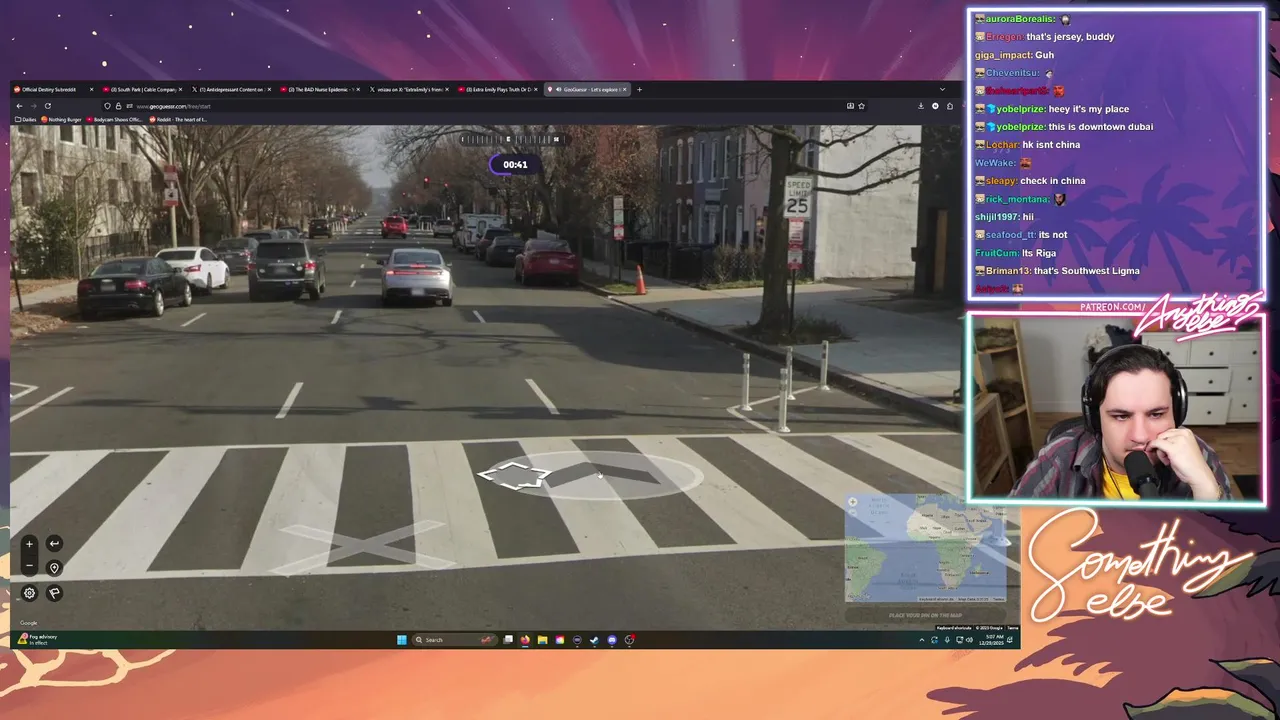
Task: Click chat message 'that's Southwest Ligma'
Action: coord(1086,271)
